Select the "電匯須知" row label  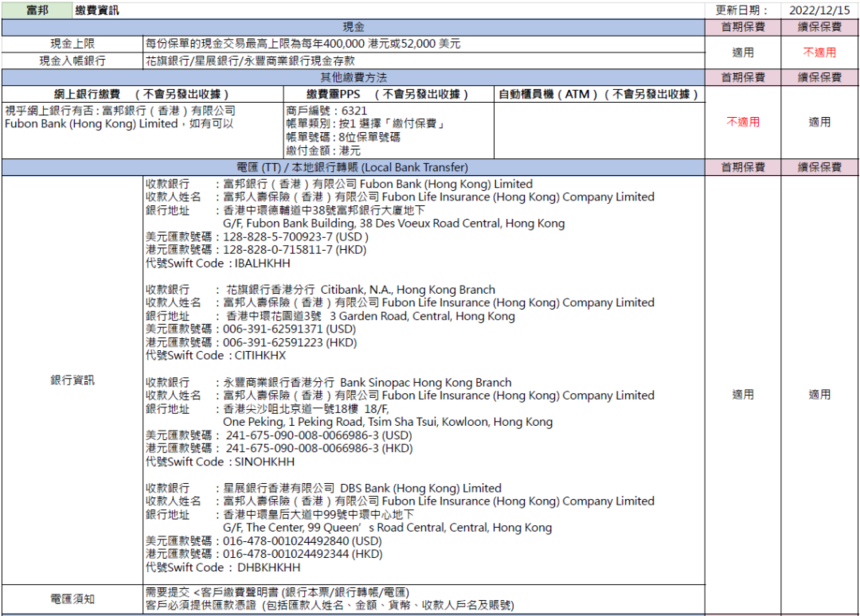[72, 599]
